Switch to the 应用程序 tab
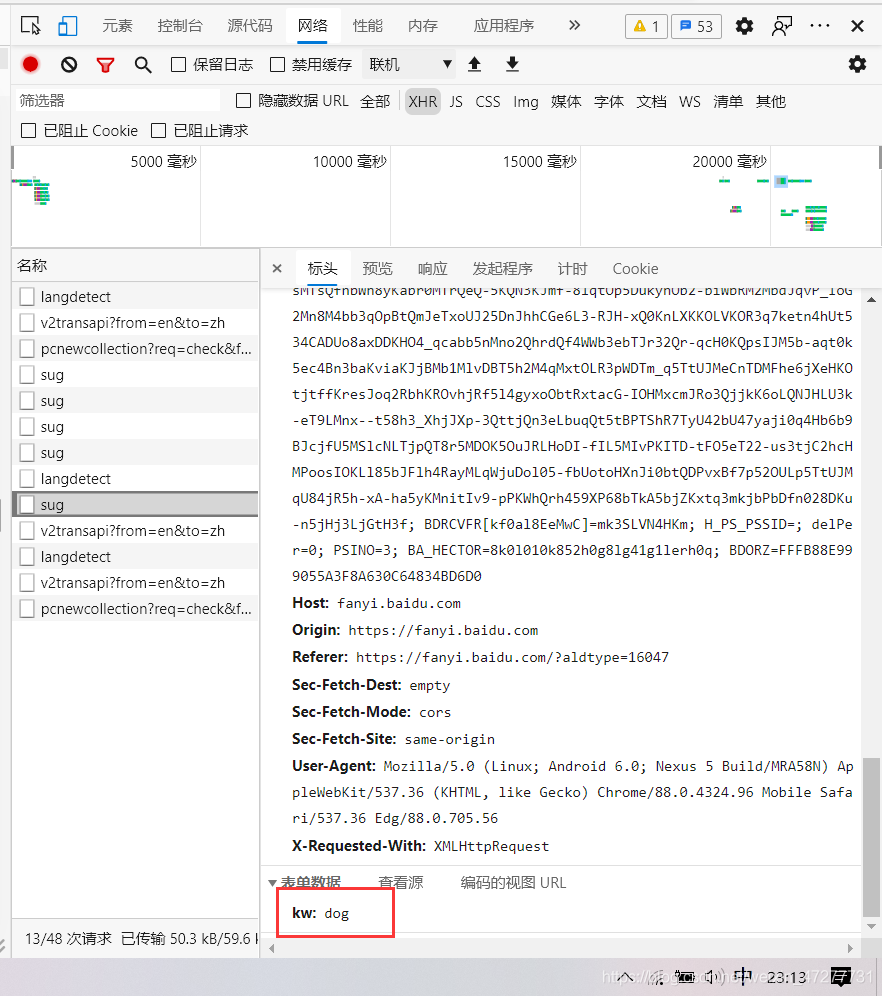 tap(504, 25)
